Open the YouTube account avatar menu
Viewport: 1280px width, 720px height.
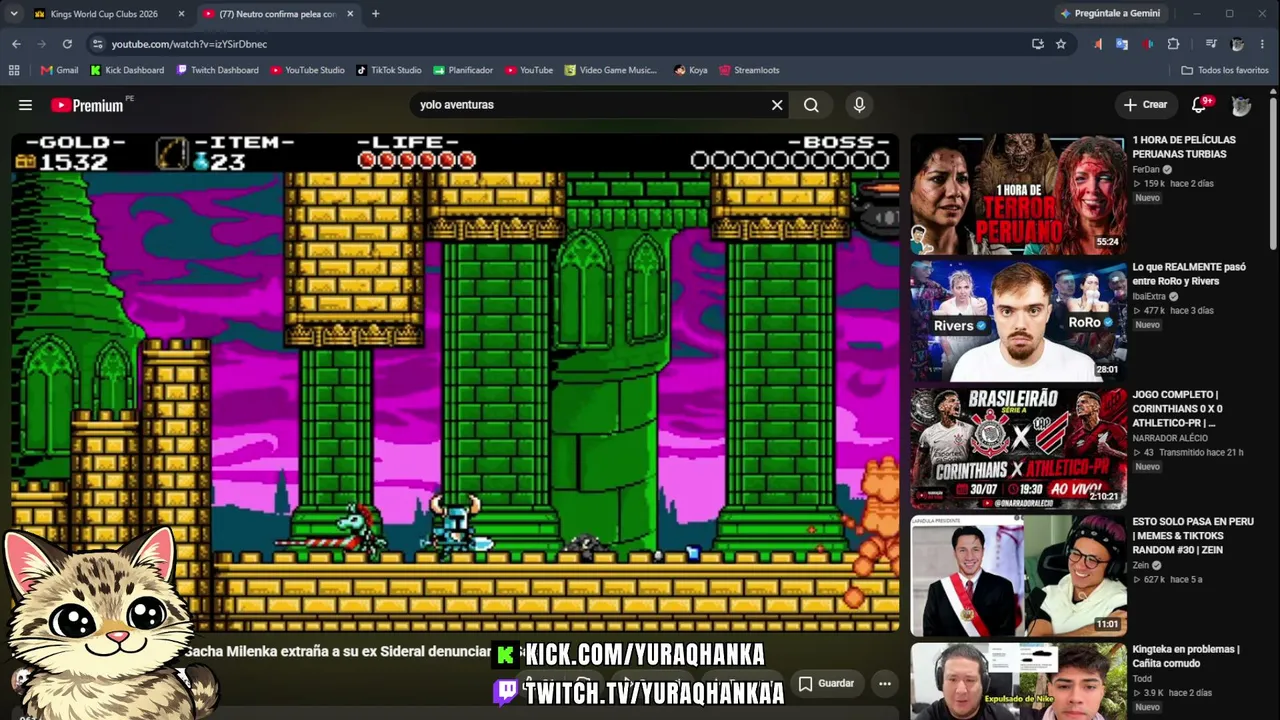[1241, 105]
